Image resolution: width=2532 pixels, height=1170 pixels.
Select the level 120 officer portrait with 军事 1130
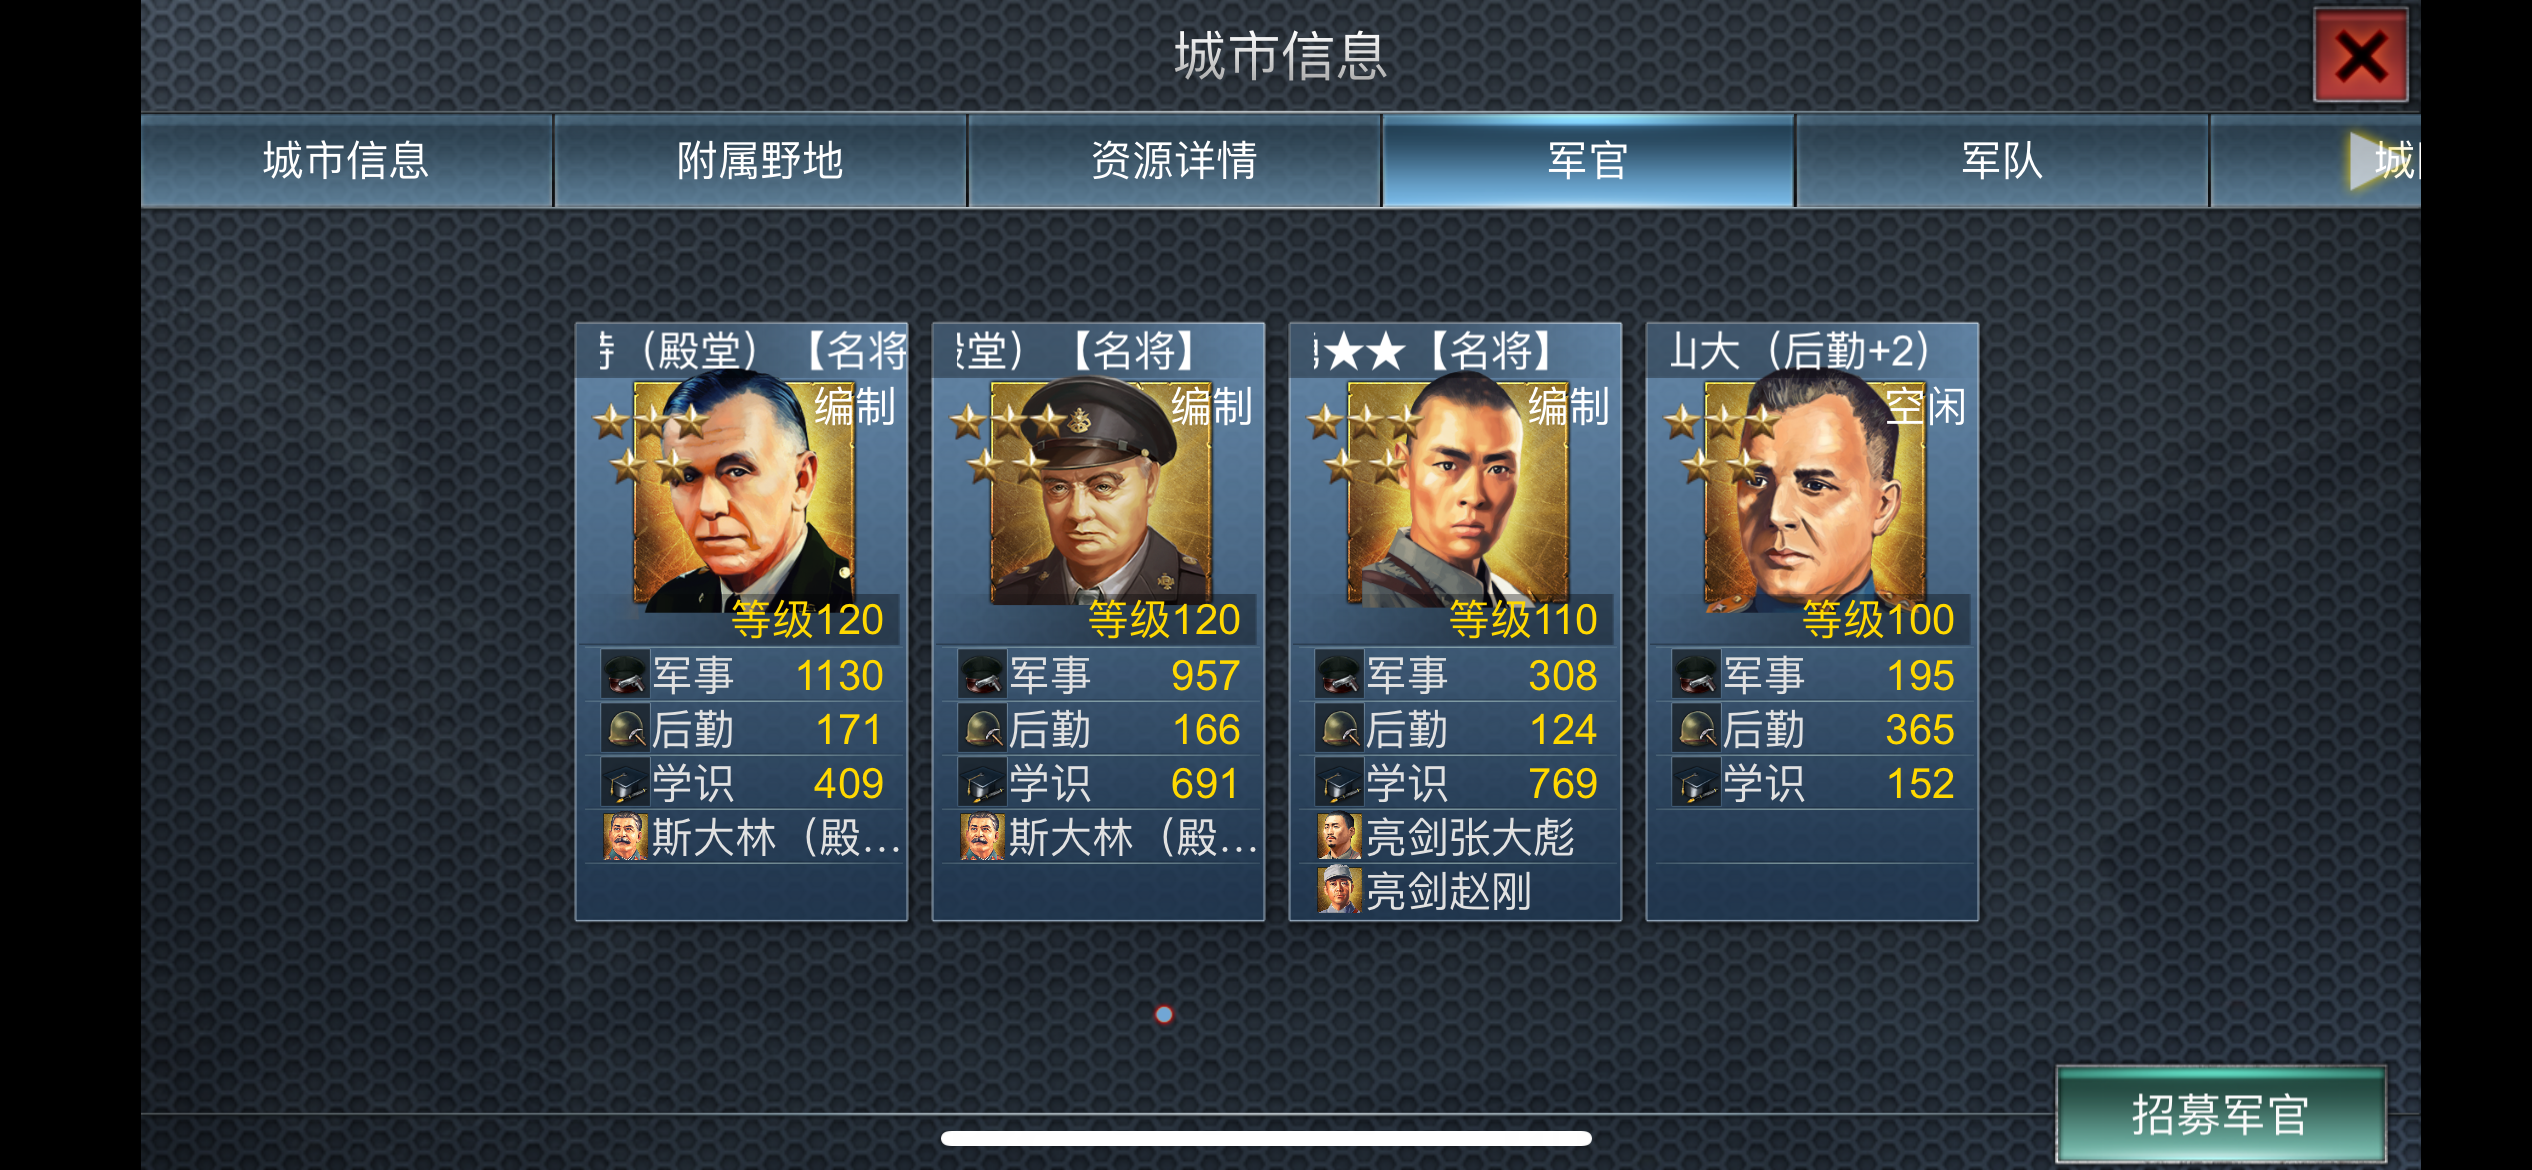tap(744, 496)
